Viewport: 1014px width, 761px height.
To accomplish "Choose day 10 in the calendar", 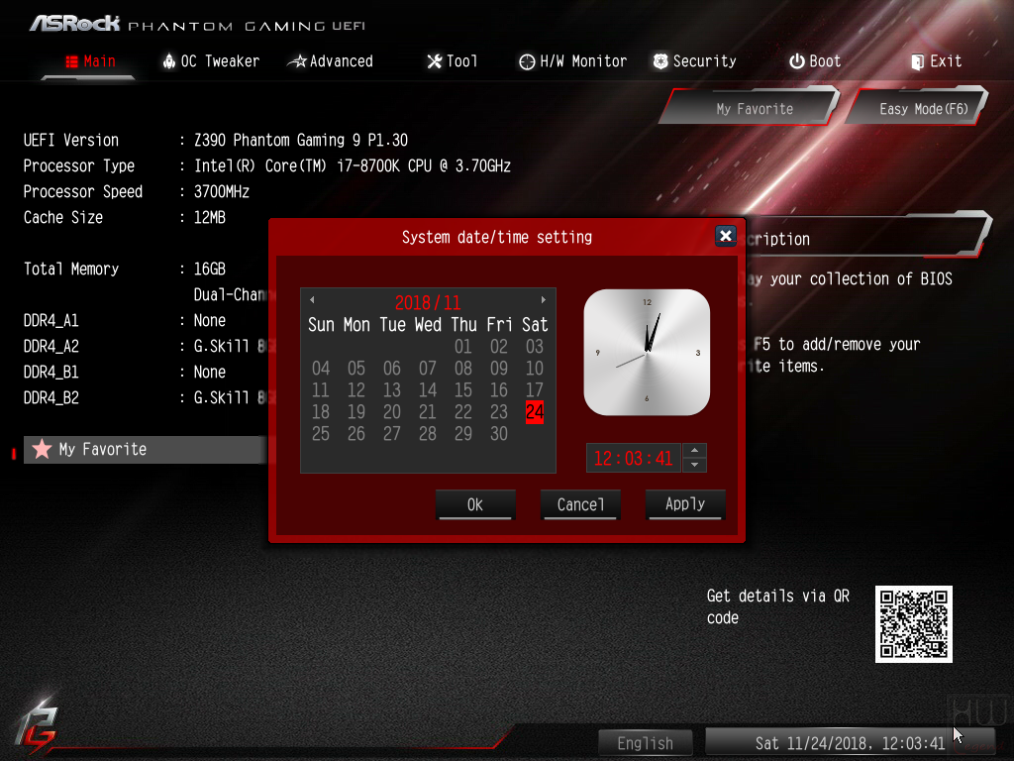I will pyautogui.click(x=534, y=369).
